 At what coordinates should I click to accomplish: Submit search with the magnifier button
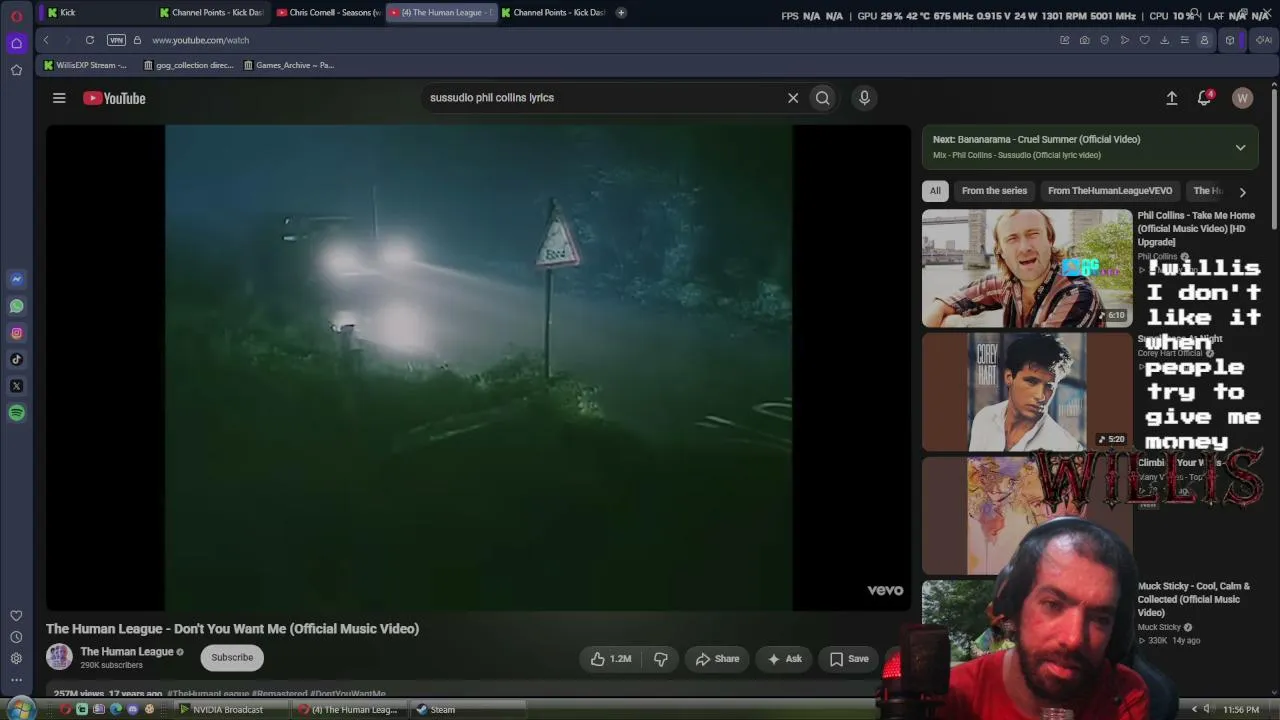point(822,98)
